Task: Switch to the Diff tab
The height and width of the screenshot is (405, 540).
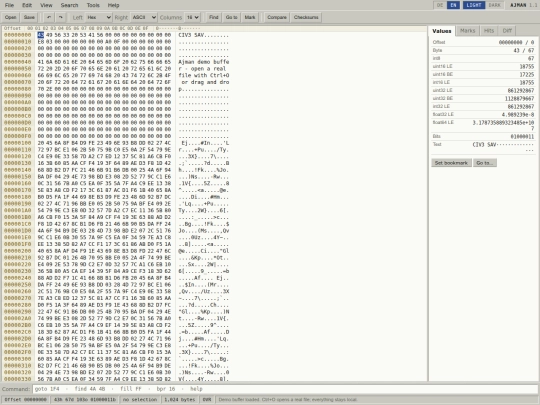Action: pyautogui.click(x=507, y=31)
